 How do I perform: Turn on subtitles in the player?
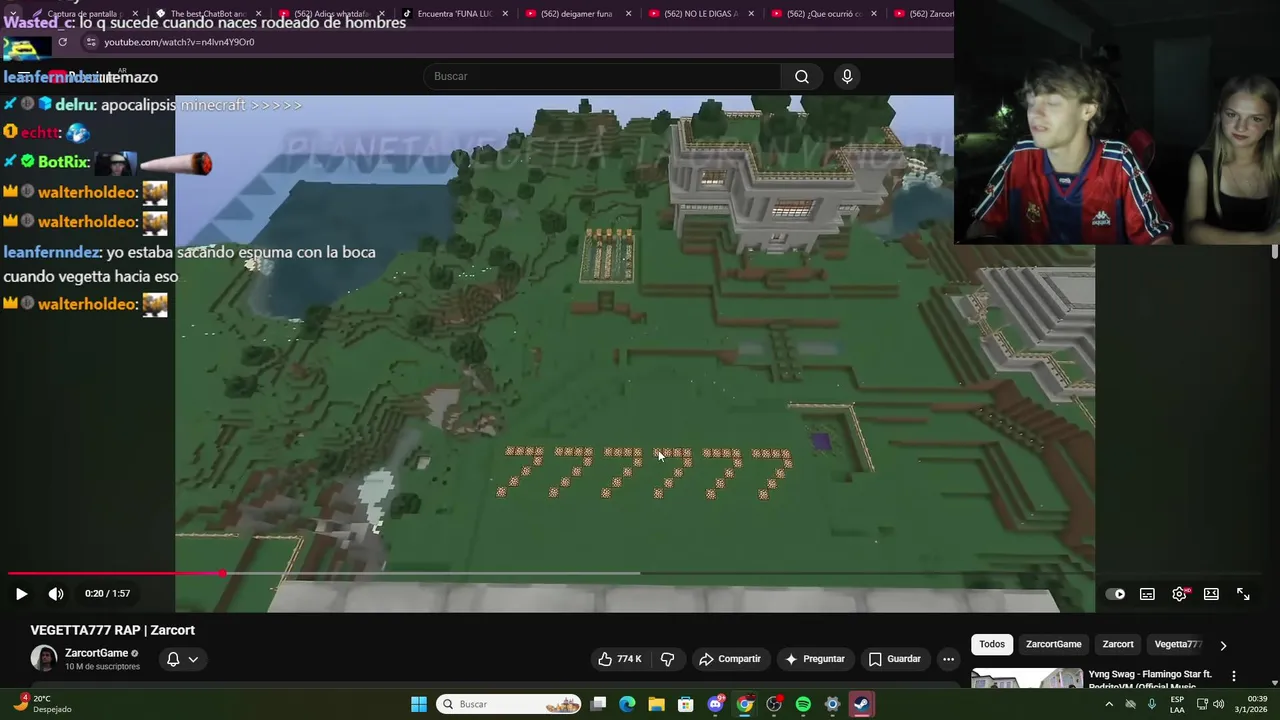coord(1147,594)
